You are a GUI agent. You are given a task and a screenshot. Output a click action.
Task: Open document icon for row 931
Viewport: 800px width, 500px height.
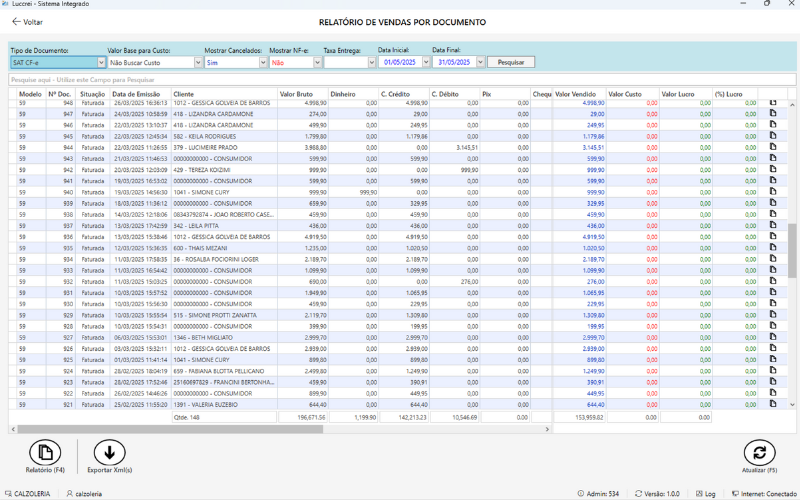tap(773, 292)
